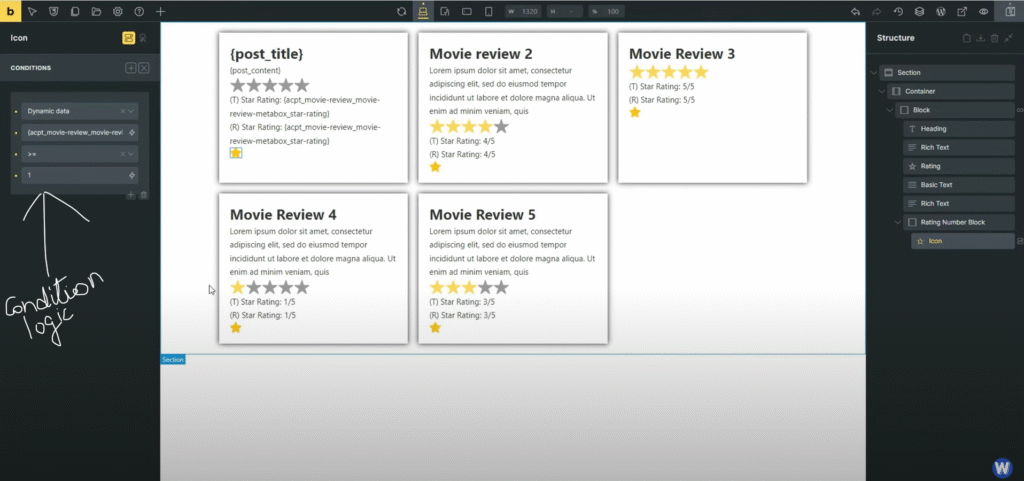Open the >= comparison operator dropdown

point(79,154)
